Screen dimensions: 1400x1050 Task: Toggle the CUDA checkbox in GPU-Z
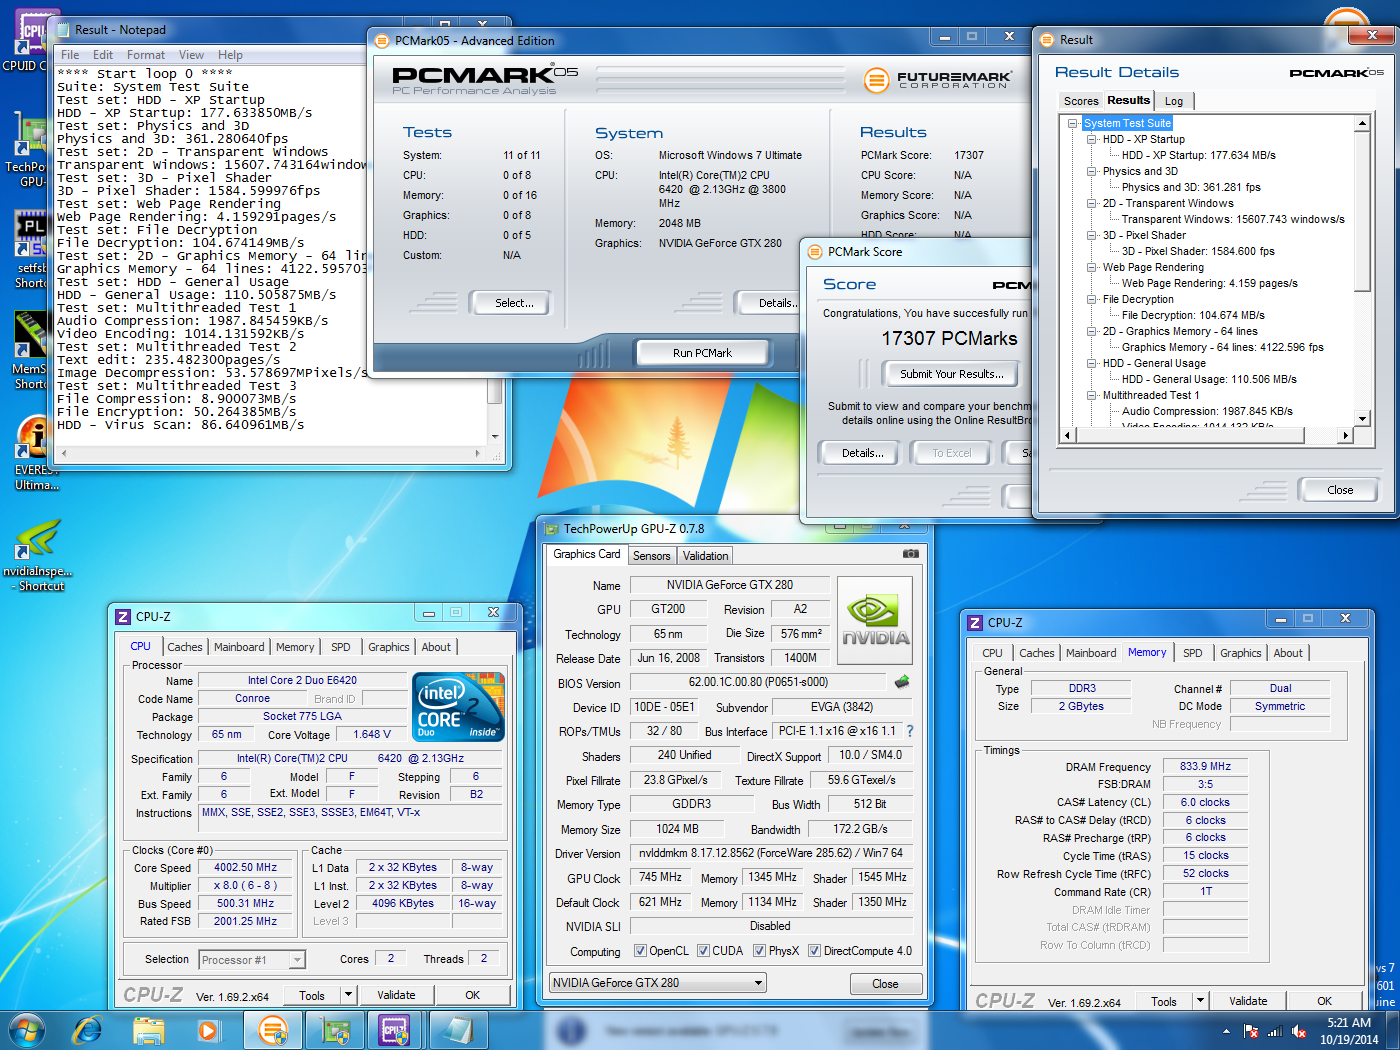click(704, 951)
